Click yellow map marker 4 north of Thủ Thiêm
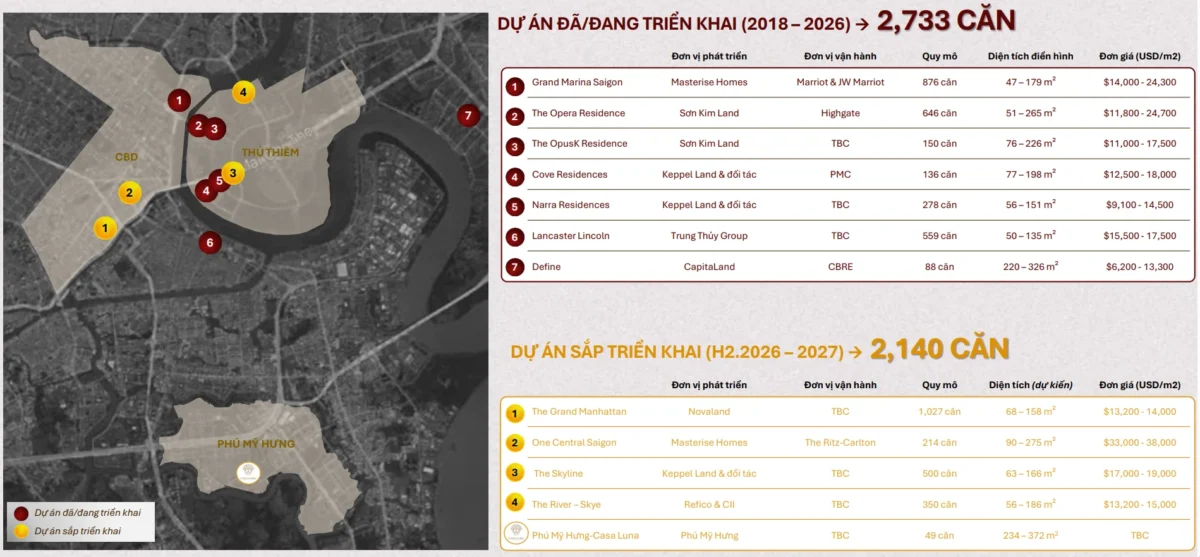The width and height of the screenshot is (1200, 557). click(x=243, y=92)
